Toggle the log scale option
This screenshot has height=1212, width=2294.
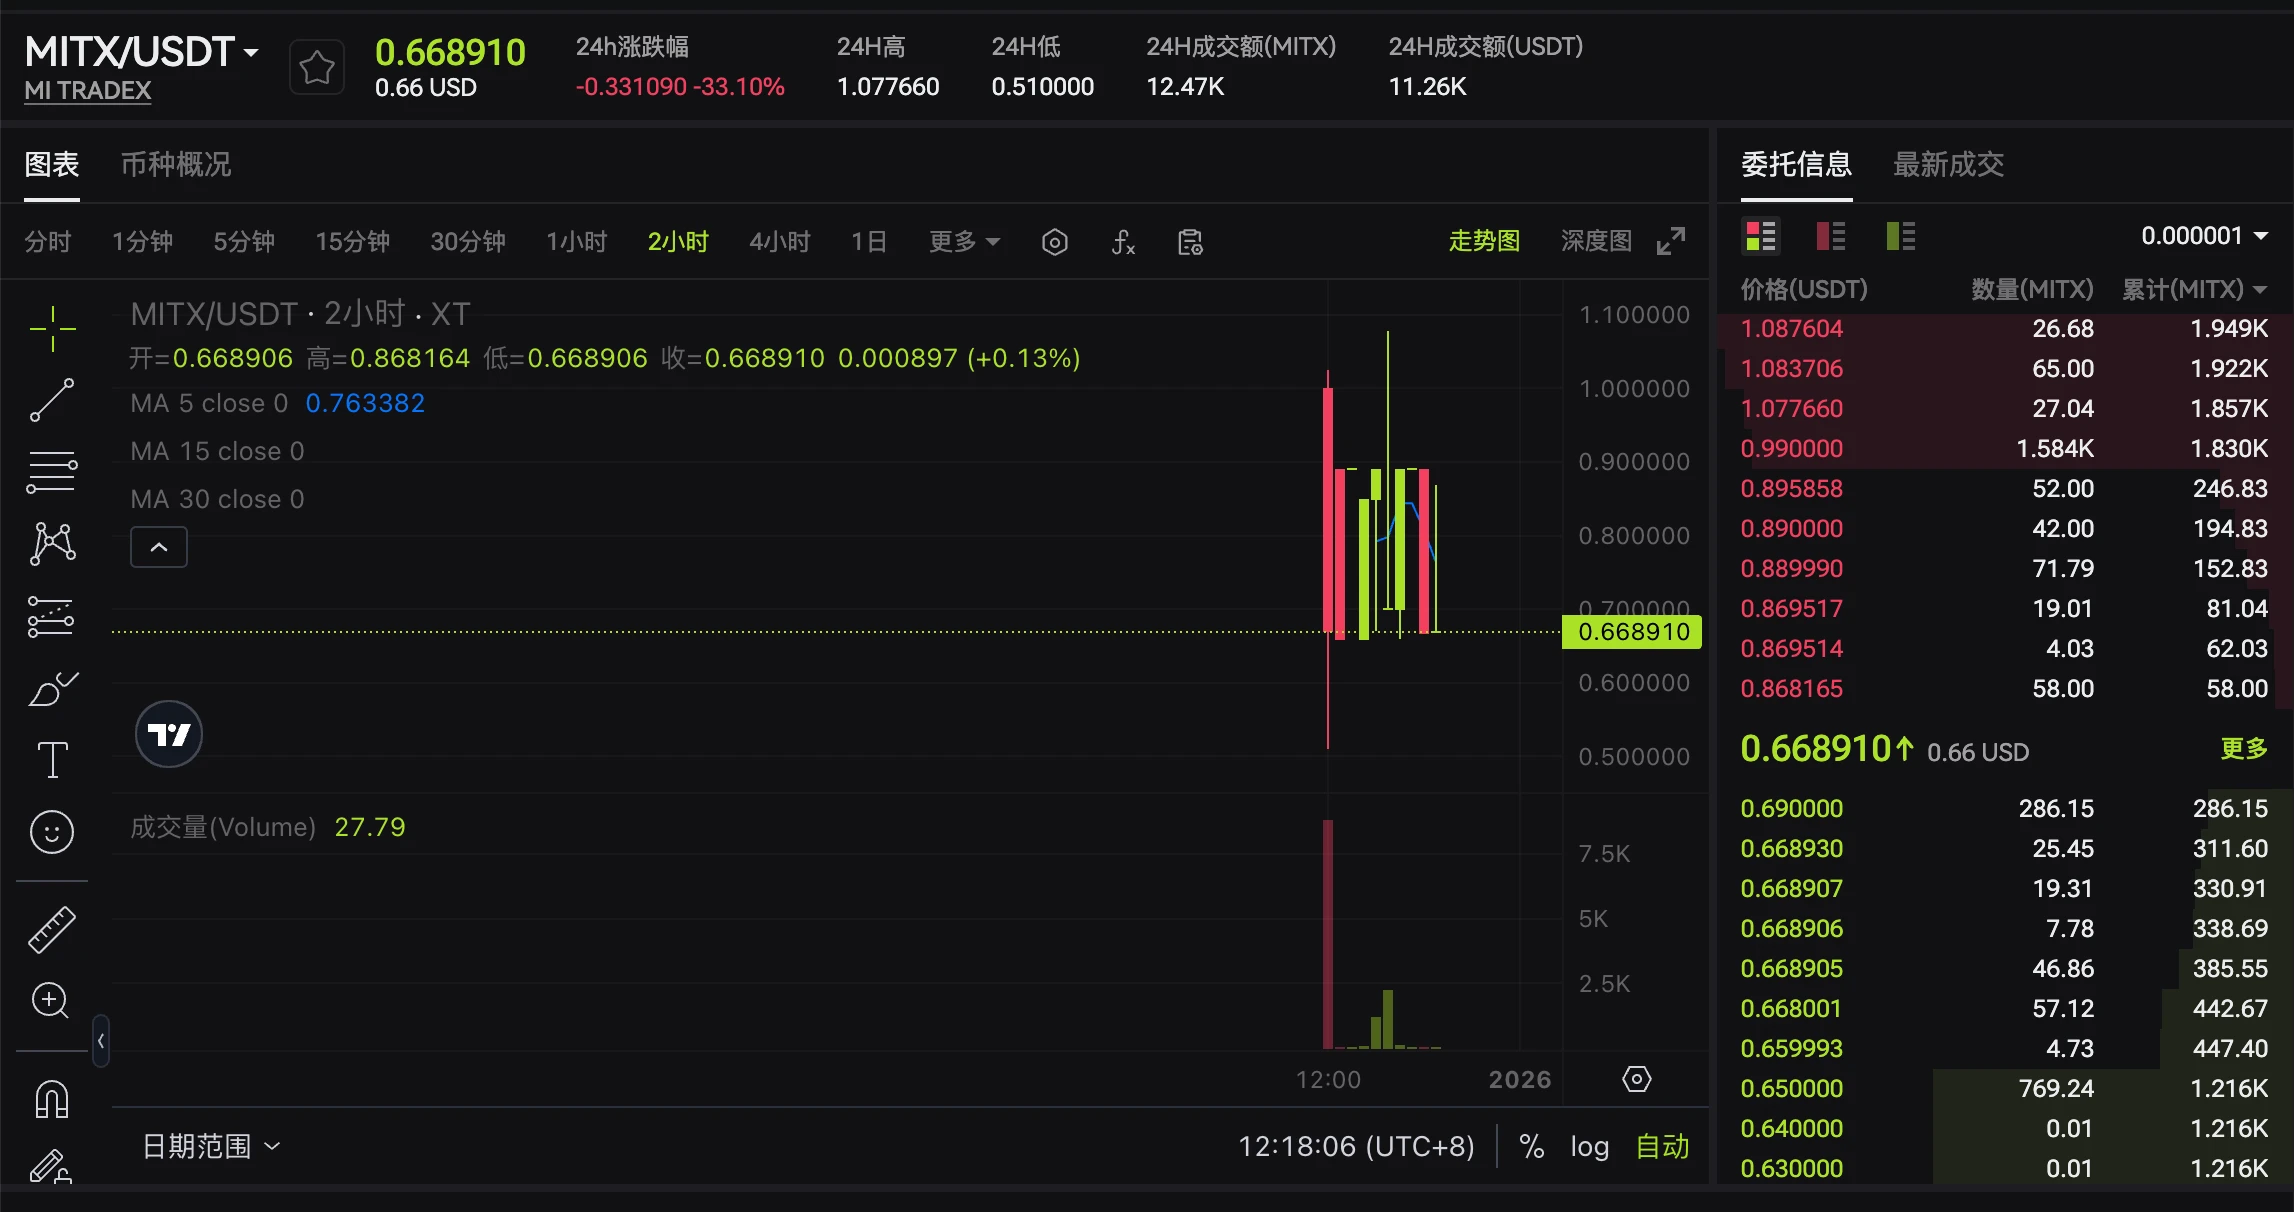1589,1146
